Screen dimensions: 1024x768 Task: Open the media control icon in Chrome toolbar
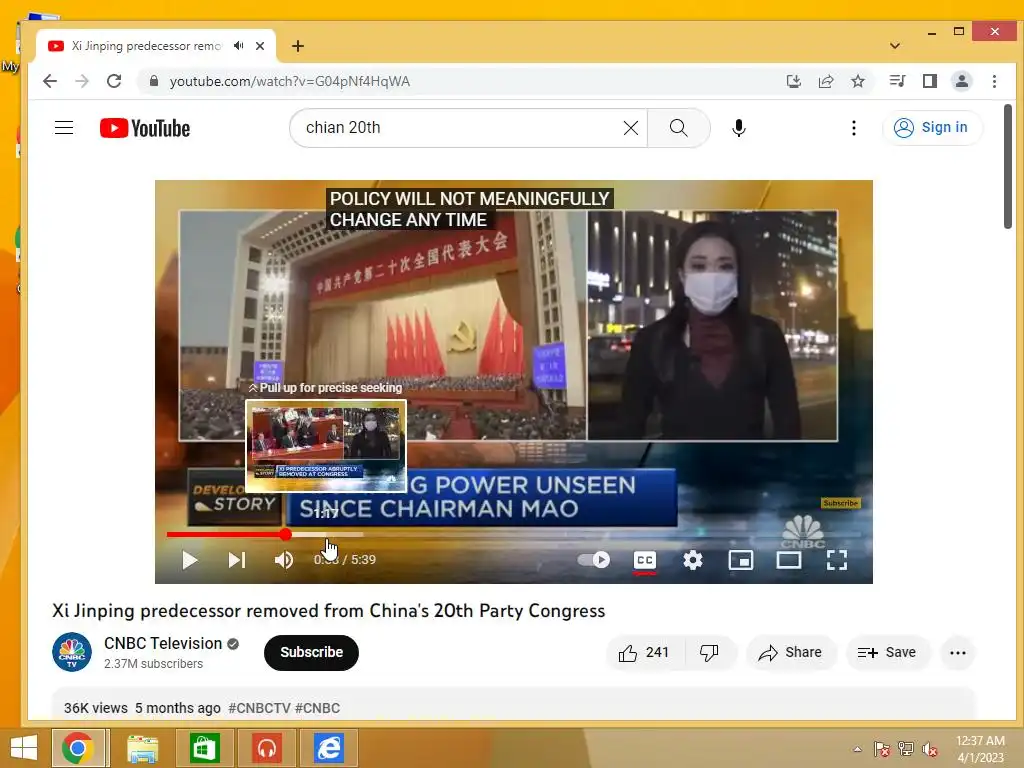point(897,81)
